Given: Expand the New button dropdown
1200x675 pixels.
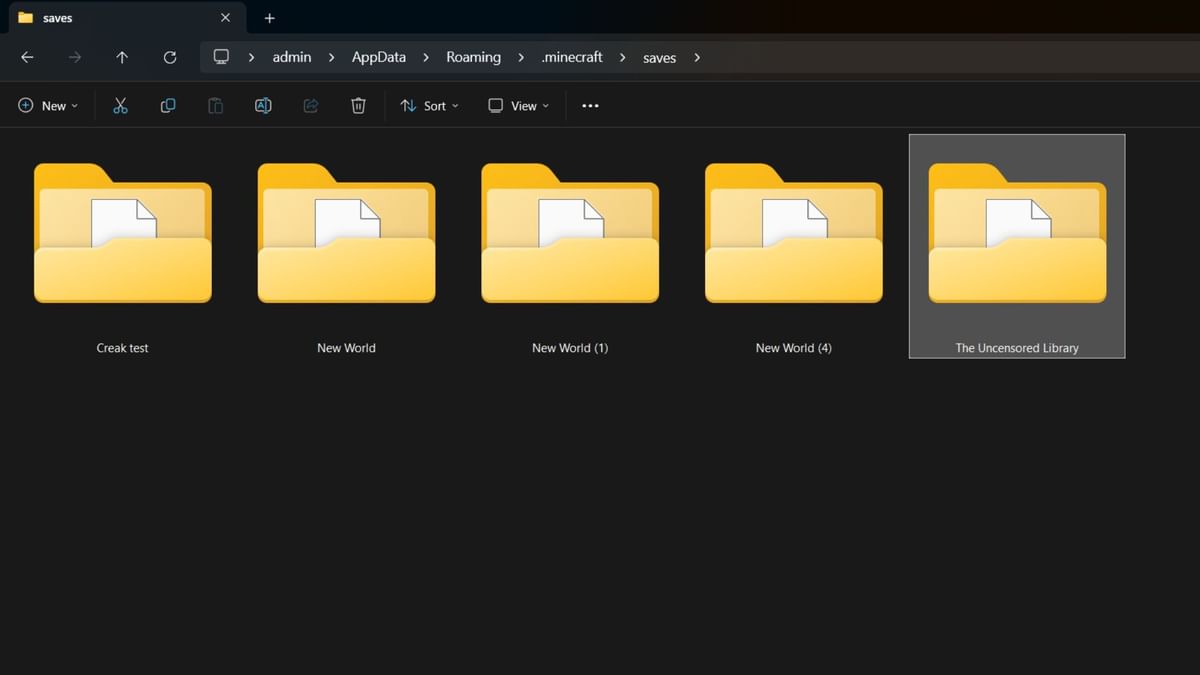Looking at the screenshot, I should pyautogui.click(x=74, y=105).
